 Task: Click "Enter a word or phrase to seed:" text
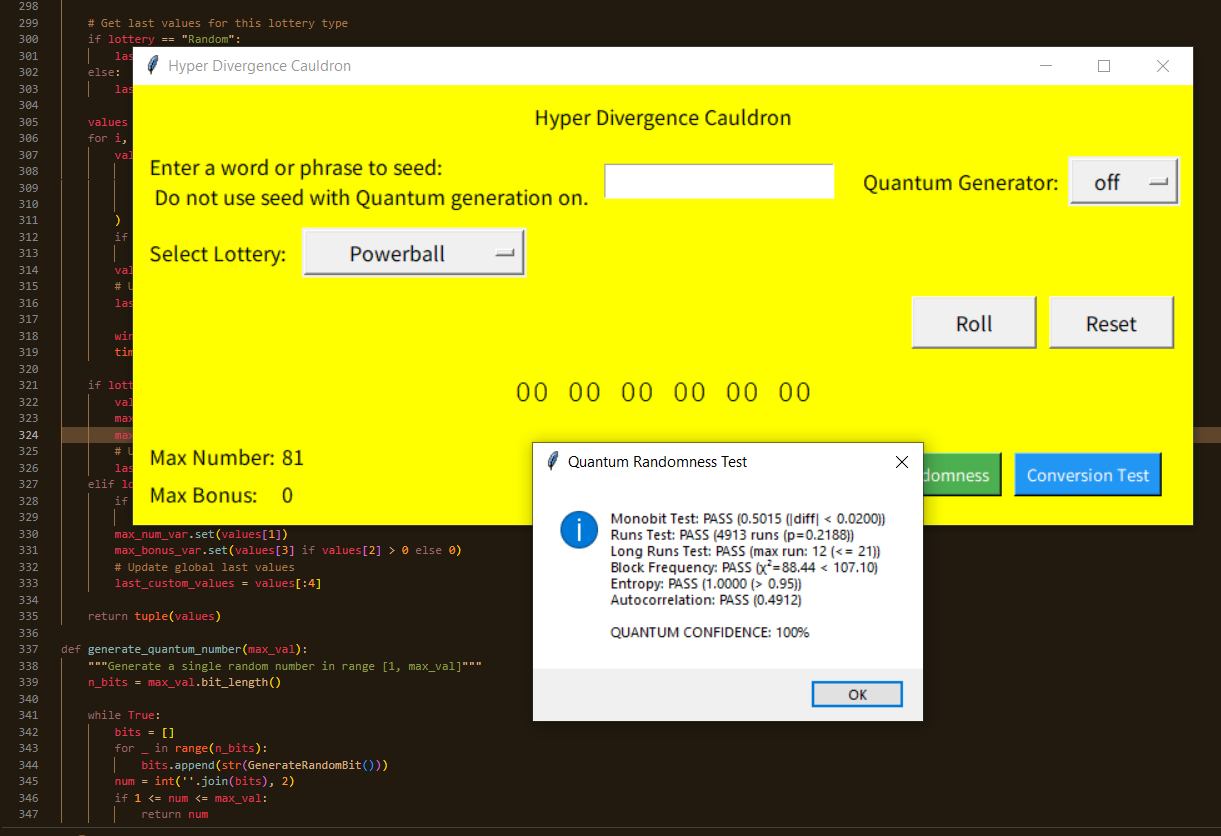pos(296,167)
